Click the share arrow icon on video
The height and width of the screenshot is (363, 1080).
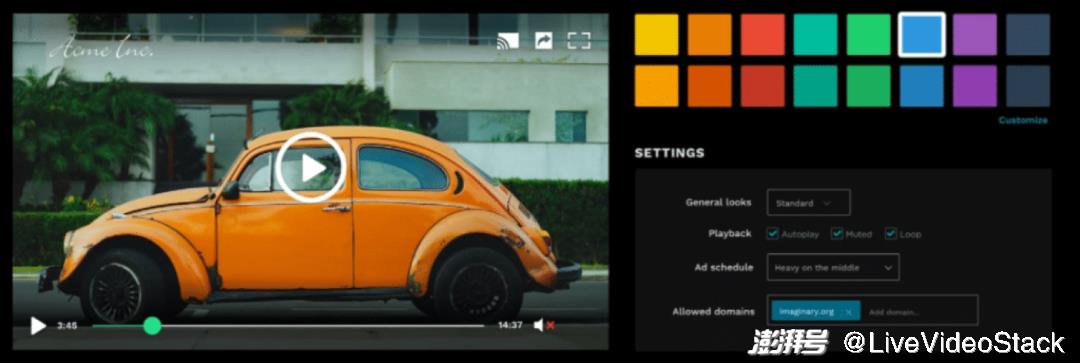tap(544, 41)
